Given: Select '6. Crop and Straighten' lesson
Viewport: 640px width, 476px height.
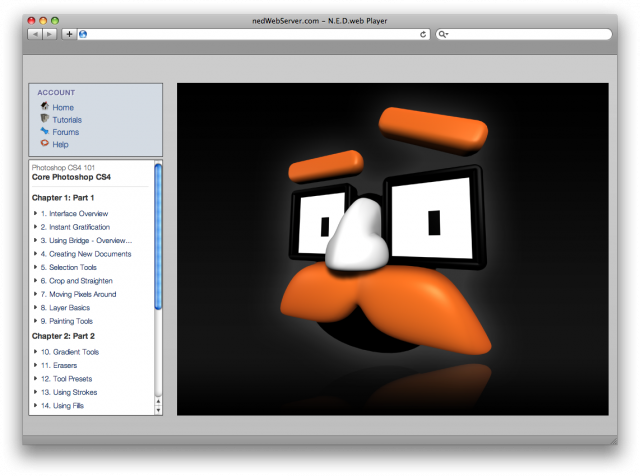Looking at the screenshot, I should point(76,281).
